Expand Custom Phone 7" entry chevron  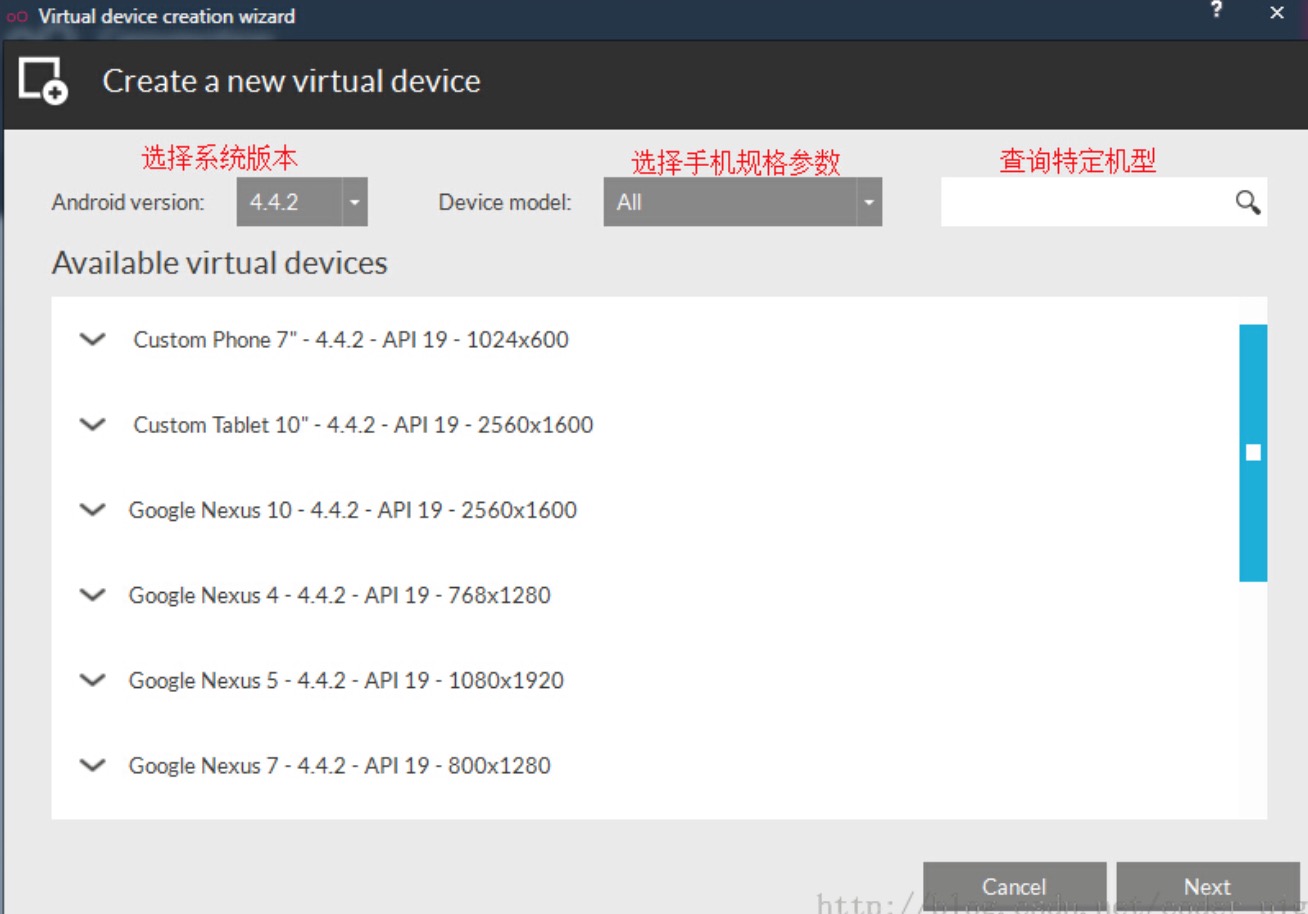pos(93,339)
